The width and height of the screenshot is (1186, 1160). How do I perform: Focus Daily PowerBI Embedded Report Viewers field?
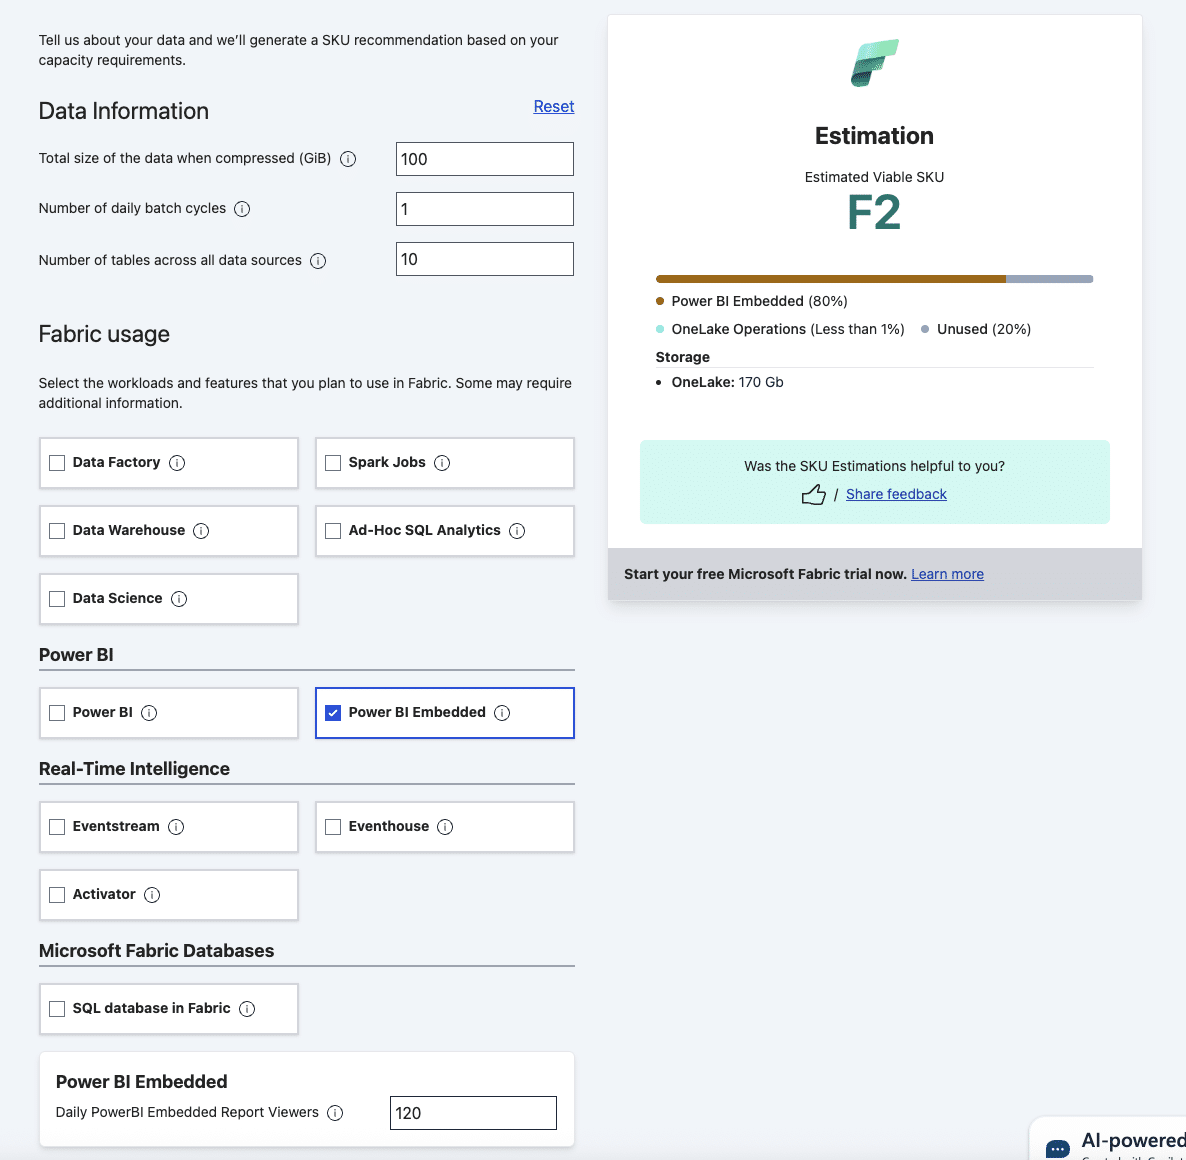tap(473, 1113)
